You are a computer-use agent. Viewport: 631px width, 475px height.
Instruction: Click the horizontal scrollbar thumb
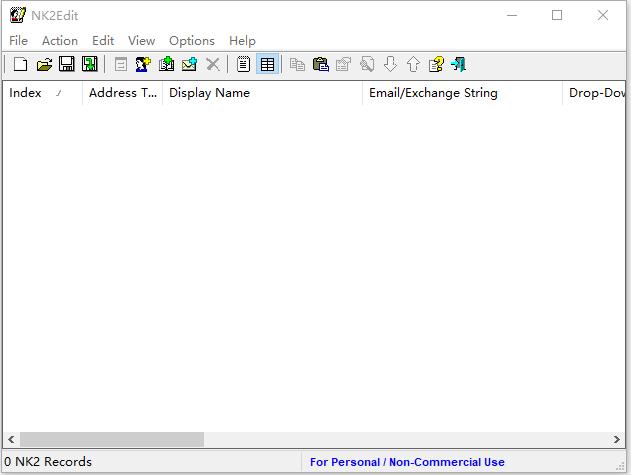pos(112,439)
